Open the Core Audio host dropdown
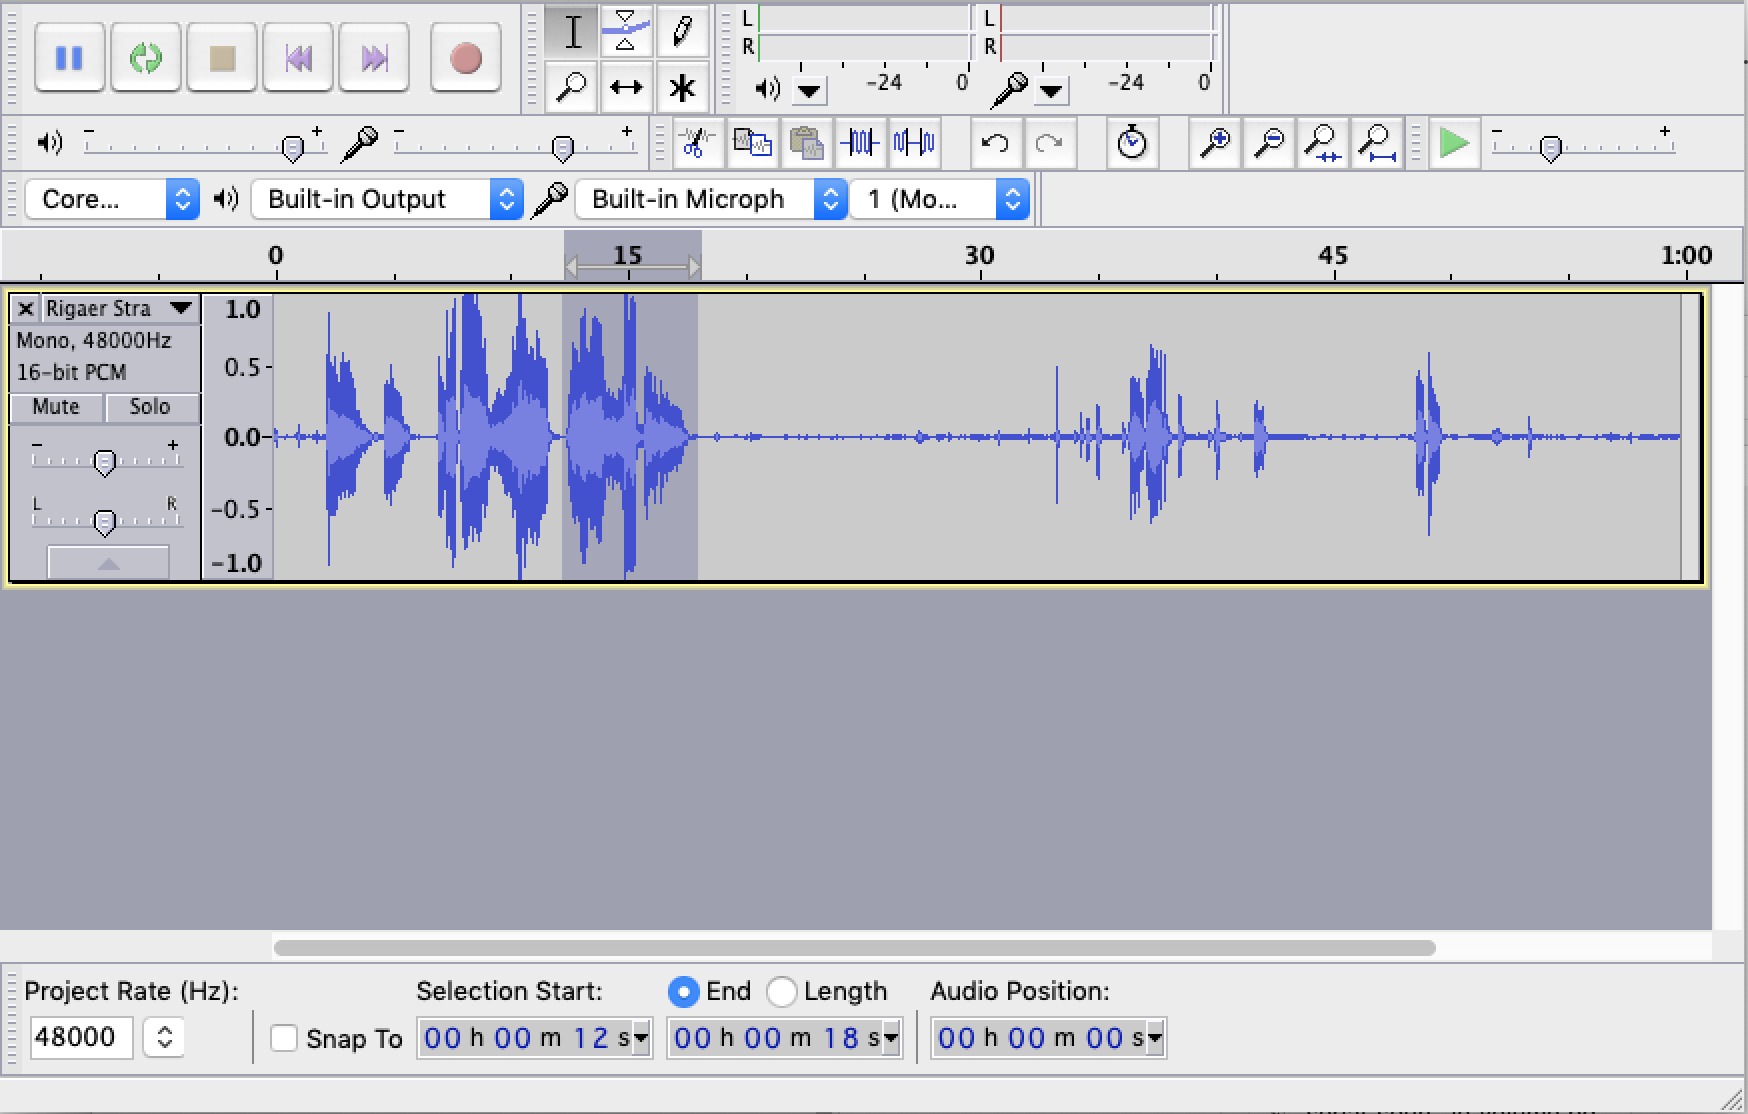The width and height of the screenshot is (1748, 1114). pyautogui.click(x=111, y=199)
